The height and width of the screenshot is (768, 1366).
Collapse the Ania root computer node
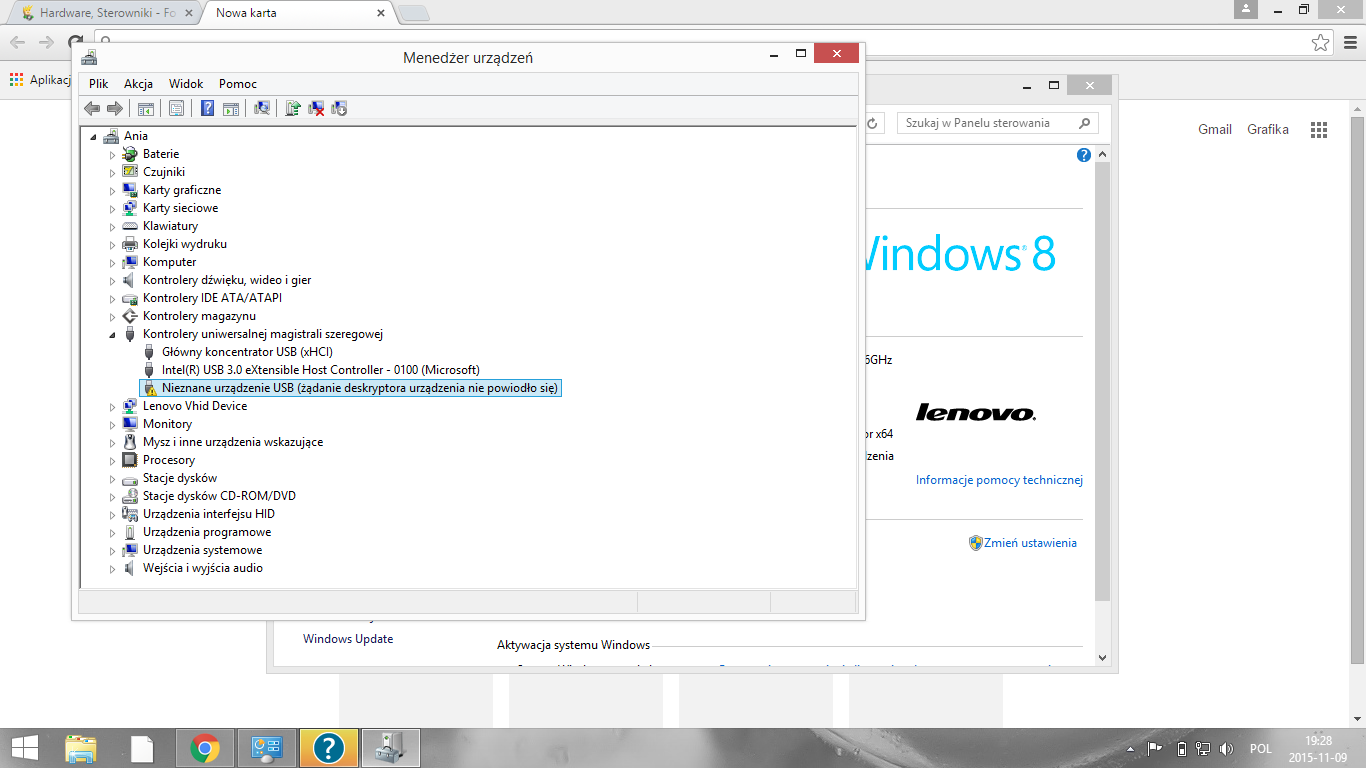tap(94, 137)
